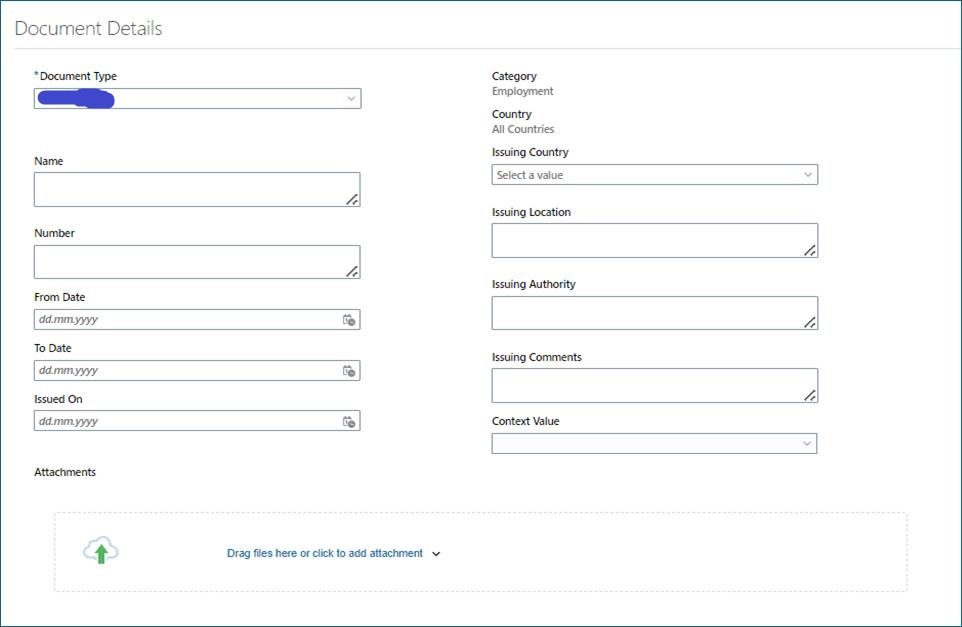962x627 pixels.
Task: Grab the Issuing Location resize handle
Action: [x=810, y=250]
